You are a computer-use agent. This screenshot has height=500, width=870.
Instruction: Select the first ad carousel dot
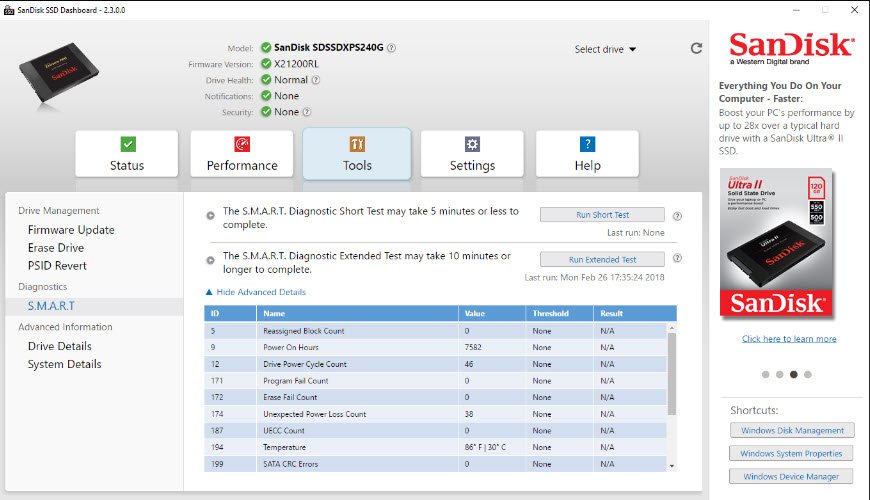pyautogui.click(x=766, y=375)
